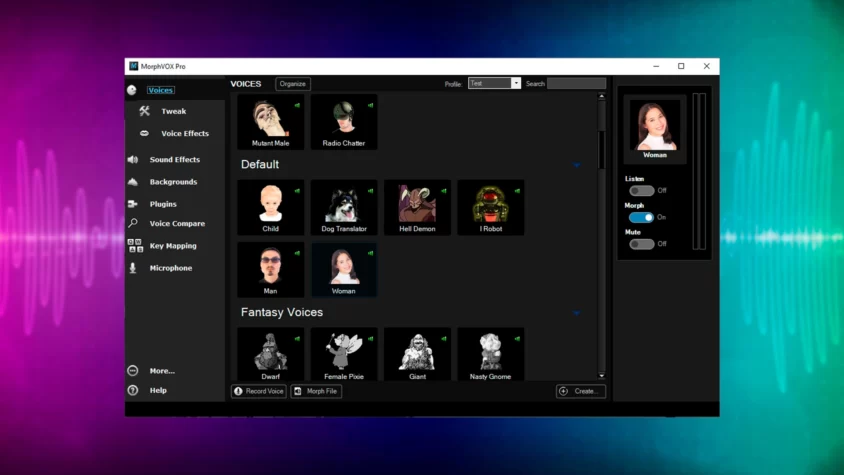
Task: Click the Voice Compare magnifier icon
Action: 133,223
